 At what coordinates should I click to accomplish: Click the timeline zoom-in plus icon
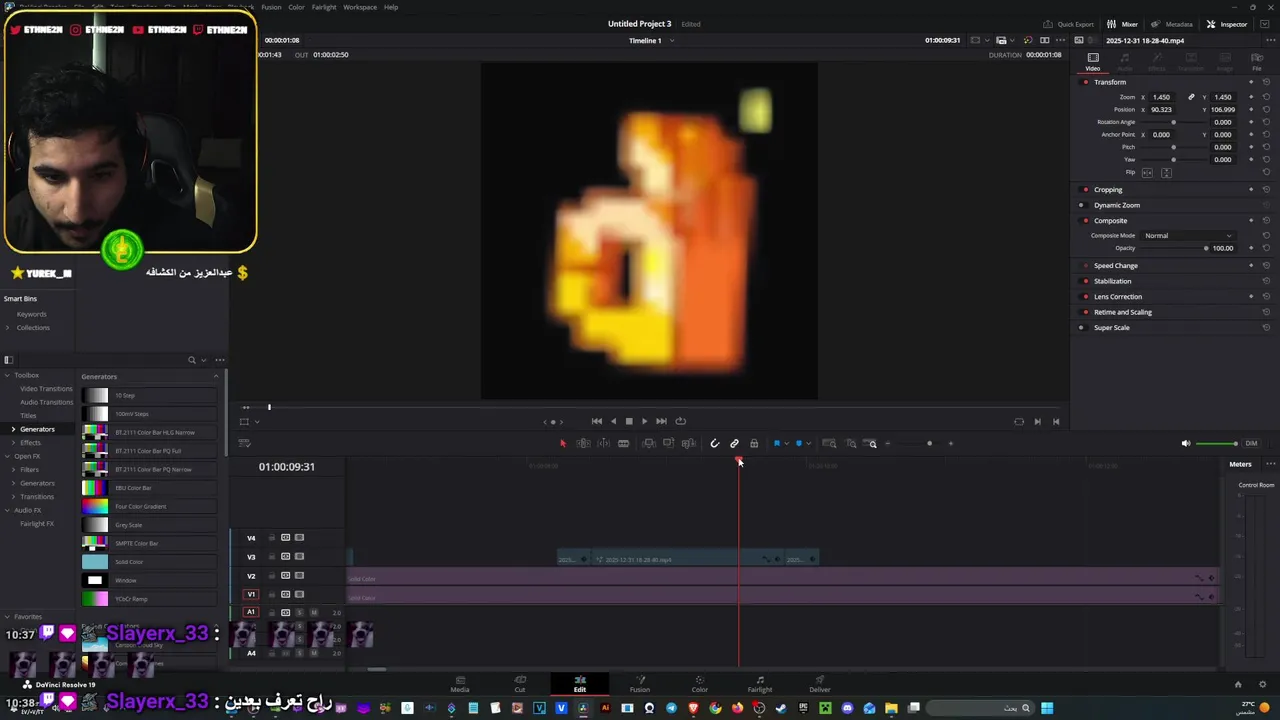click(x=950, y=443)
